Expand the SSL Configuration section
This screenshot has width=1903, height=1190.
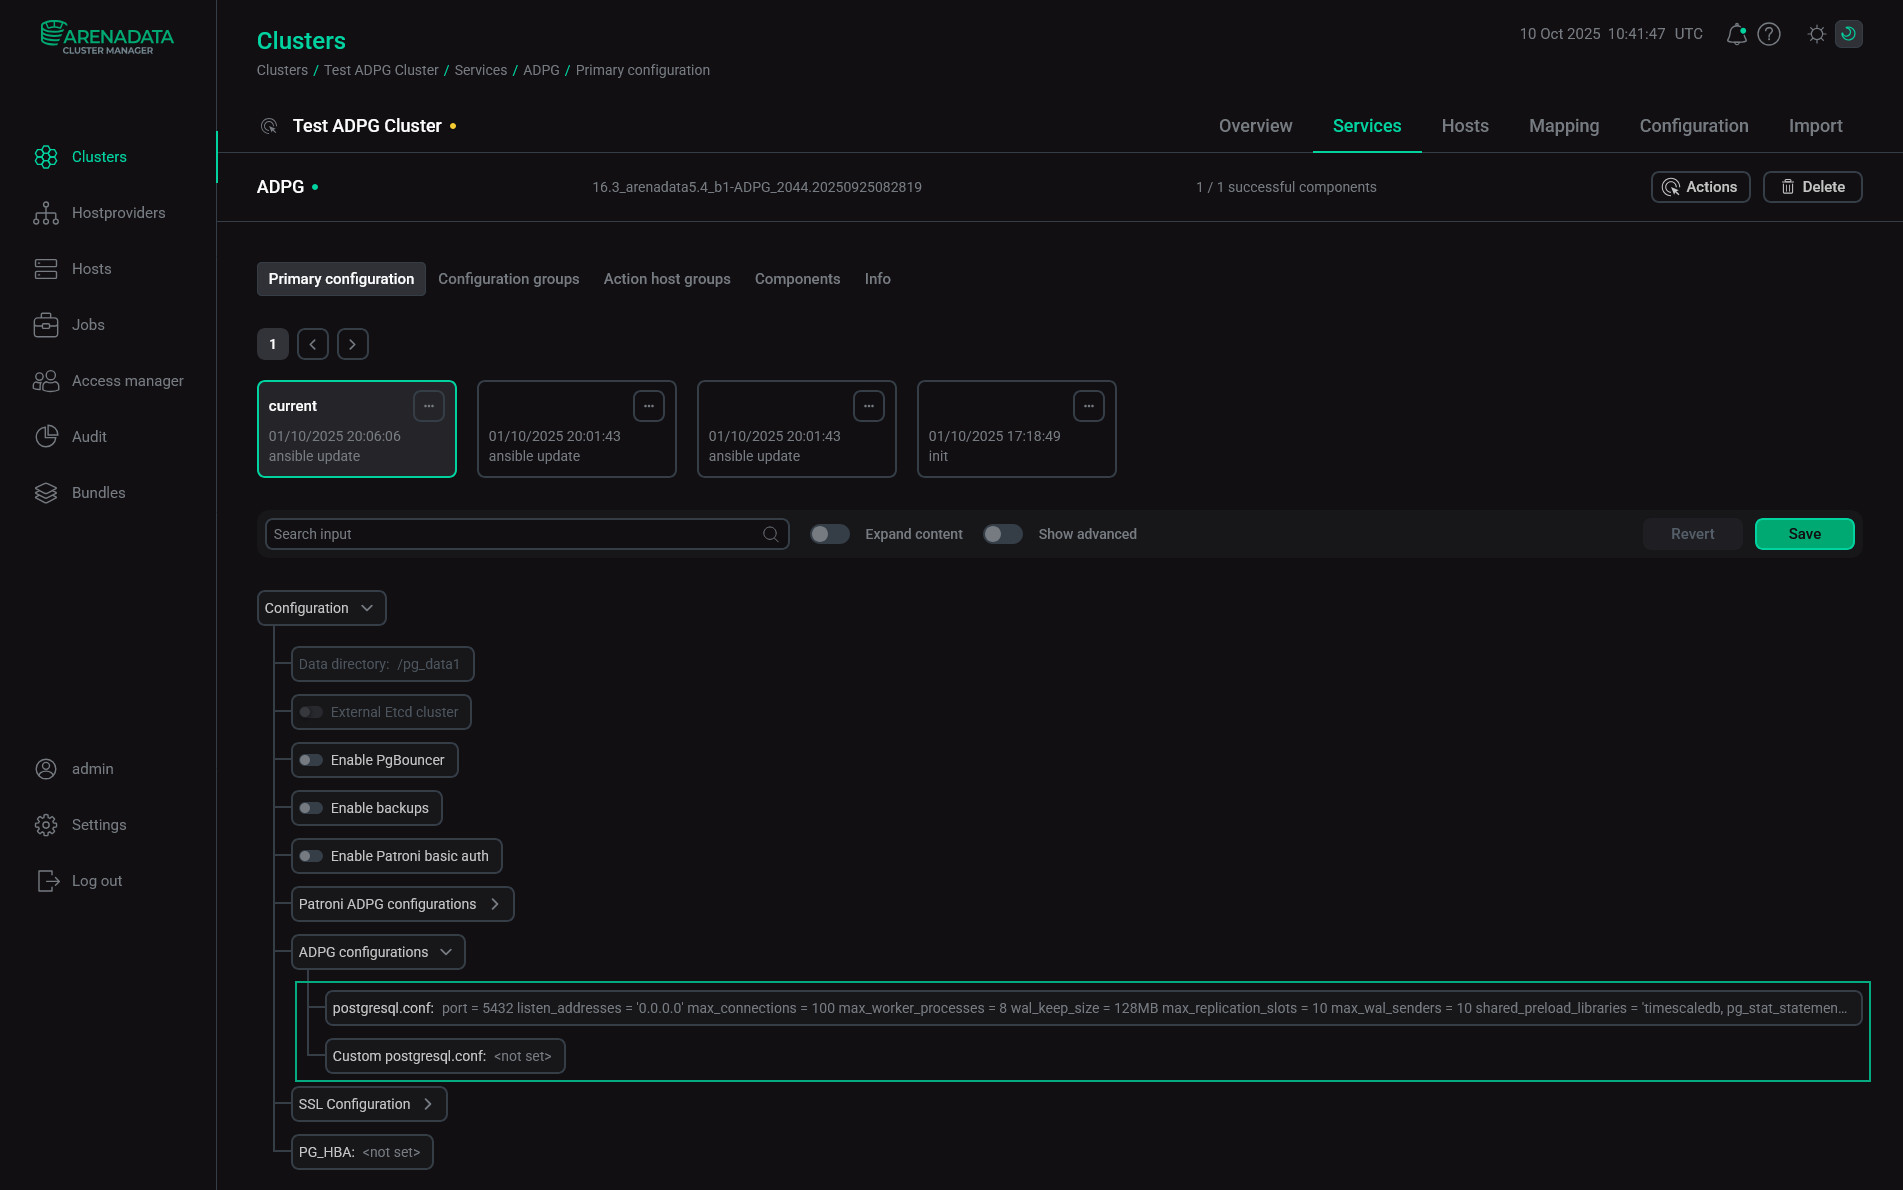[x=427, y=1104]
